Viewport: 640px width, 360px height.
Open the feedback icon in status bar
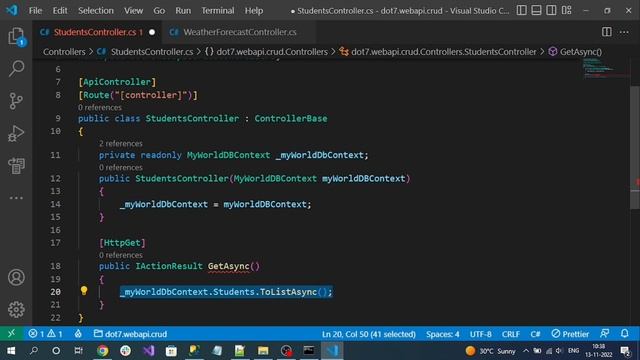[x=604, y=333]
